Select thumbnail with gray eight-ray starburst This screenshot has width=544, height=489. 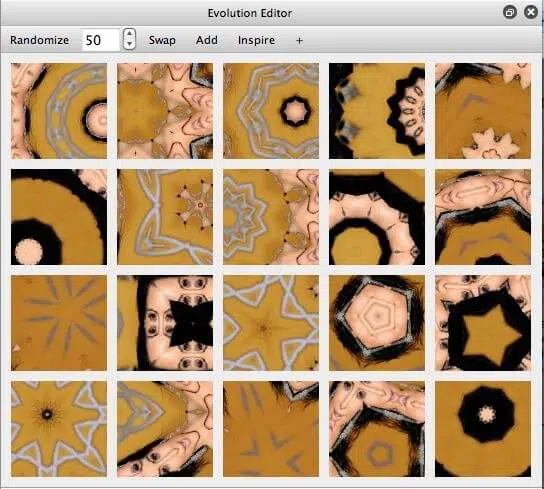coord(59,323)
